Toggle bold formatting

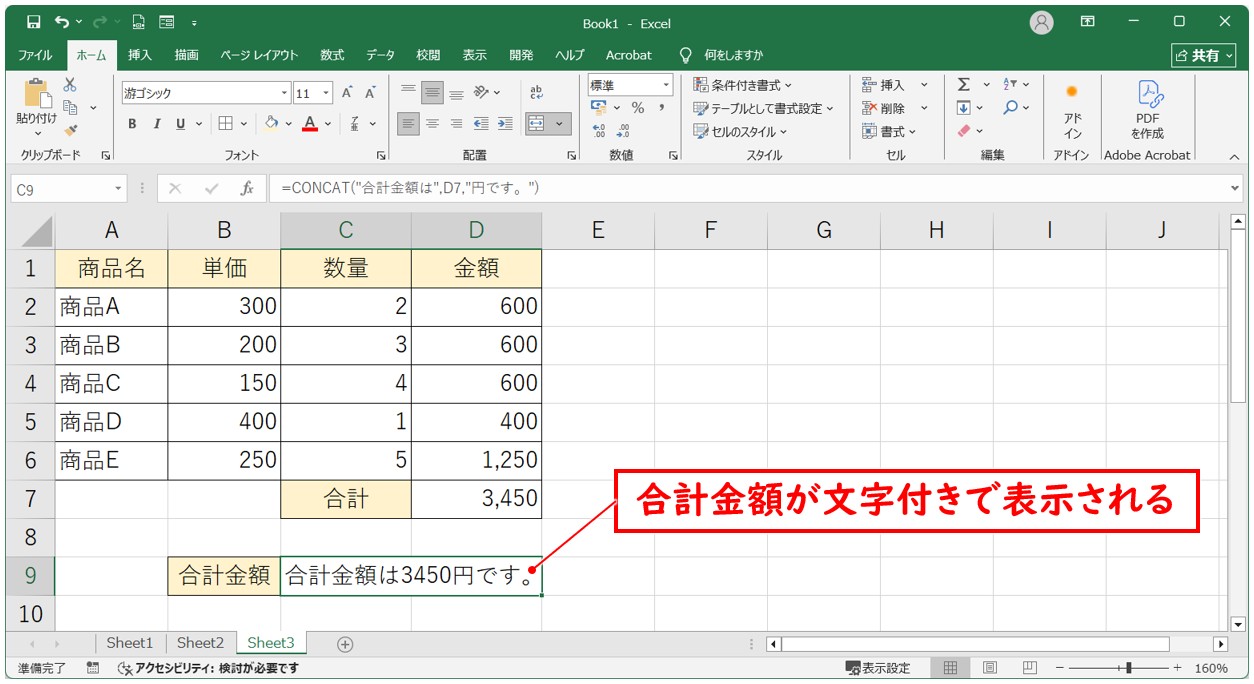coord(131,123)
